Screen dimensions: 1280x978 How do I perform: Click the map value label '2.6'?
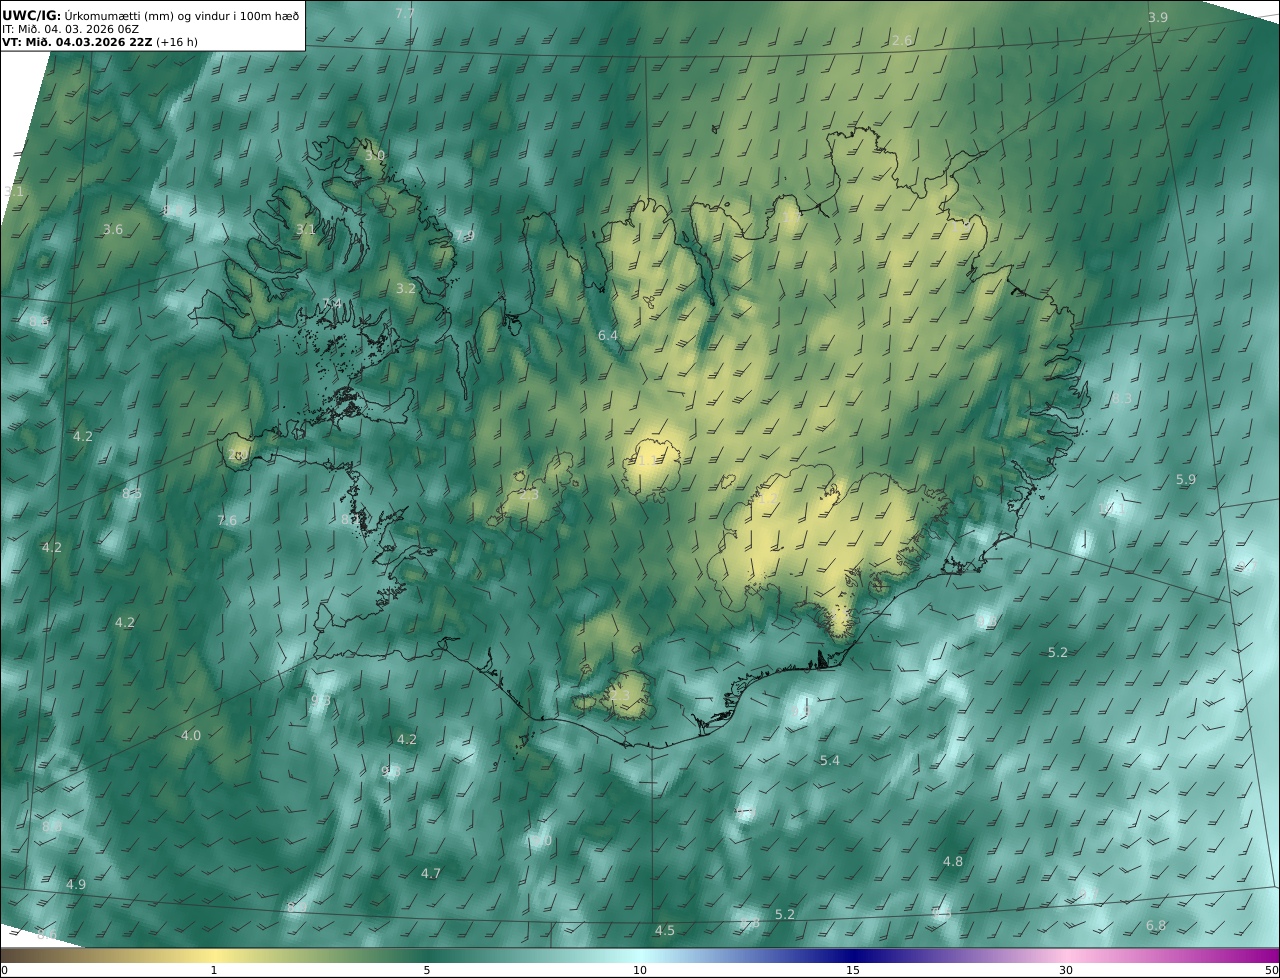coord(902,41)
